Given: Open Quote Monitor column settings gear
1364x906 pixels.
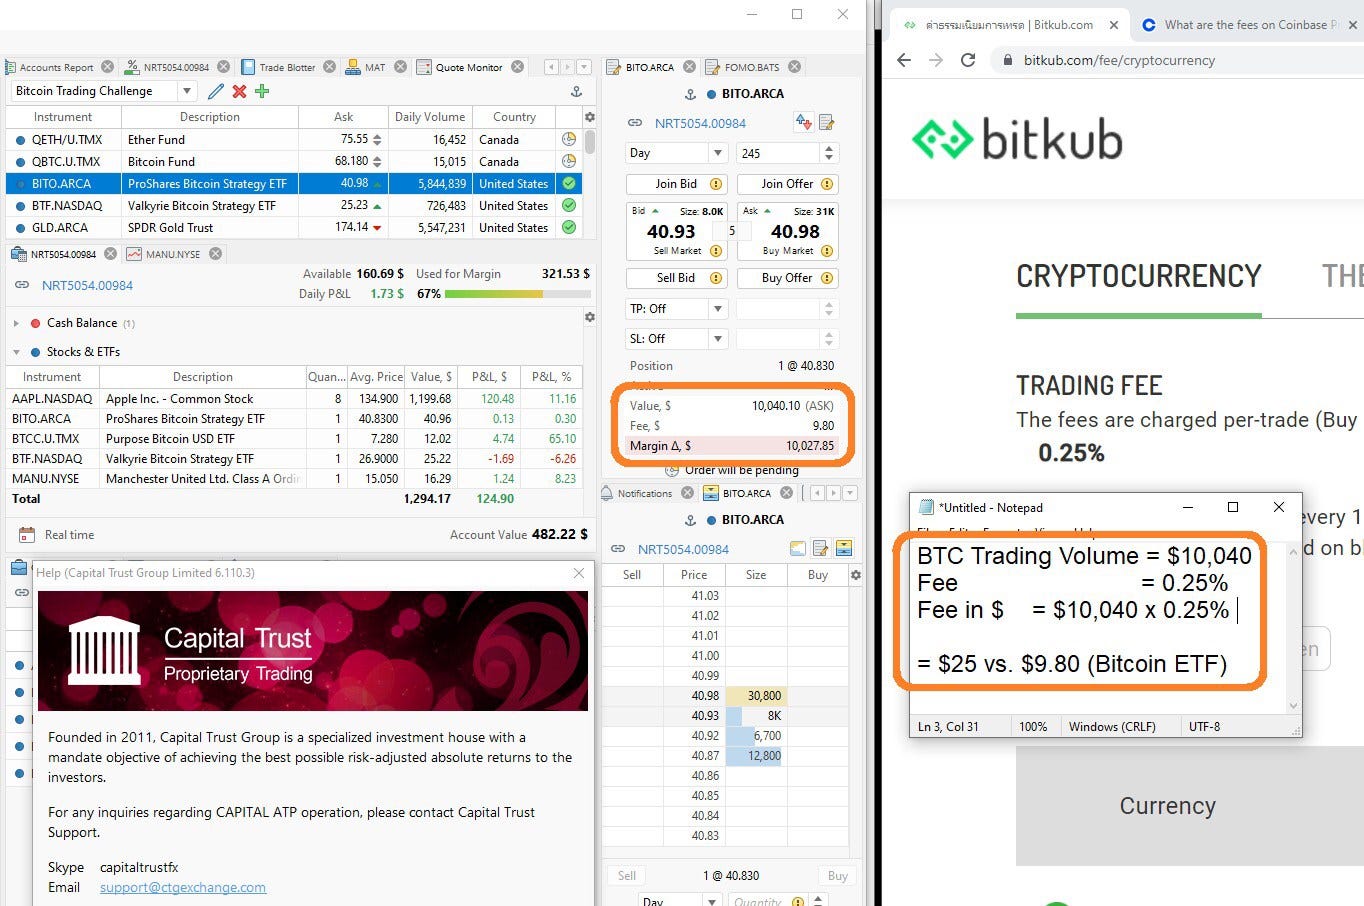Looking at the screenshot, I should pyautogui.click(x=590, y=117).
